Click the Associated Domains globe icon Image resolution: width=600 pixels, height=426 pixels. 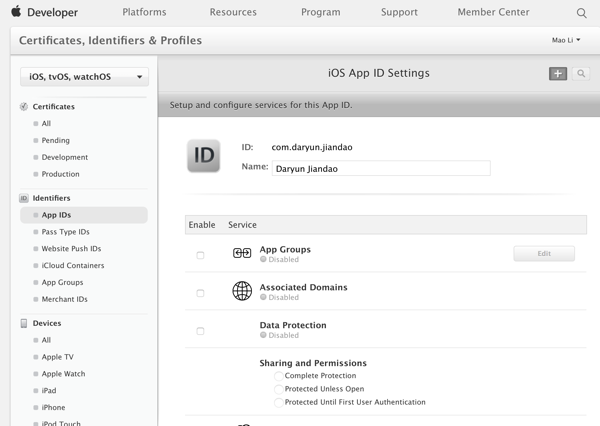(242, 291)
